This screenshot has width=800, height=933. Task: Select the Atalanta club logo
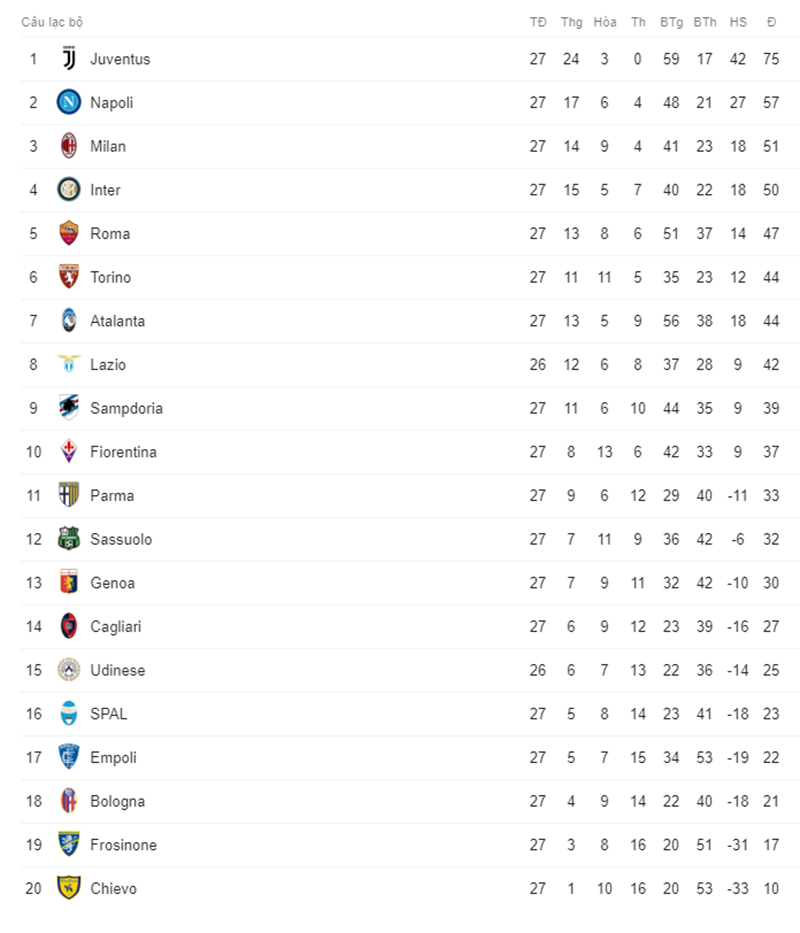69,321
